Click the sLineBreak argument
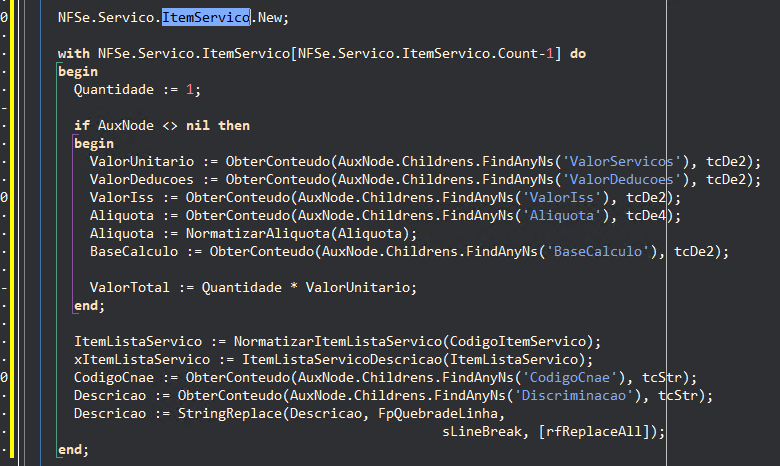Screen dimensions: 780x466 (482, 431)
